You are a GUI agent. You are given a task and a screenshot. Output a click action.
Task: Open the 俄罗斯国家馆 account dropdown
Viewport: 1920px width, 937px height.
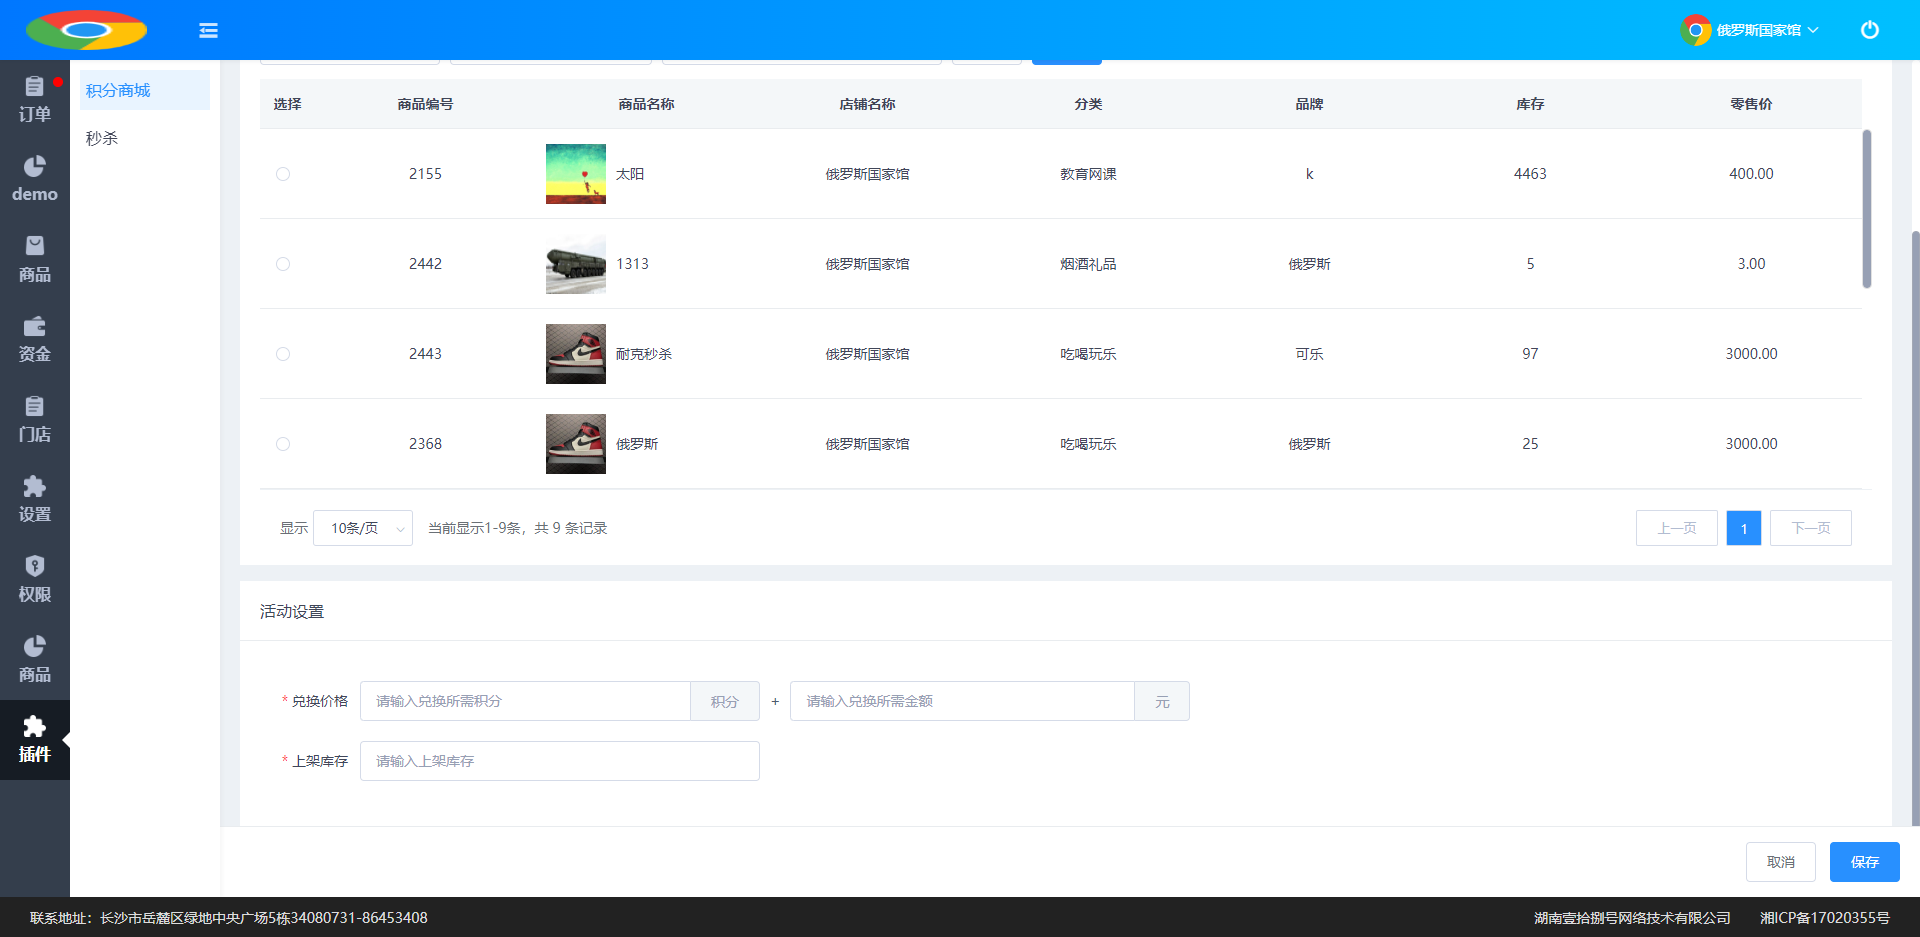[1766, 30]
